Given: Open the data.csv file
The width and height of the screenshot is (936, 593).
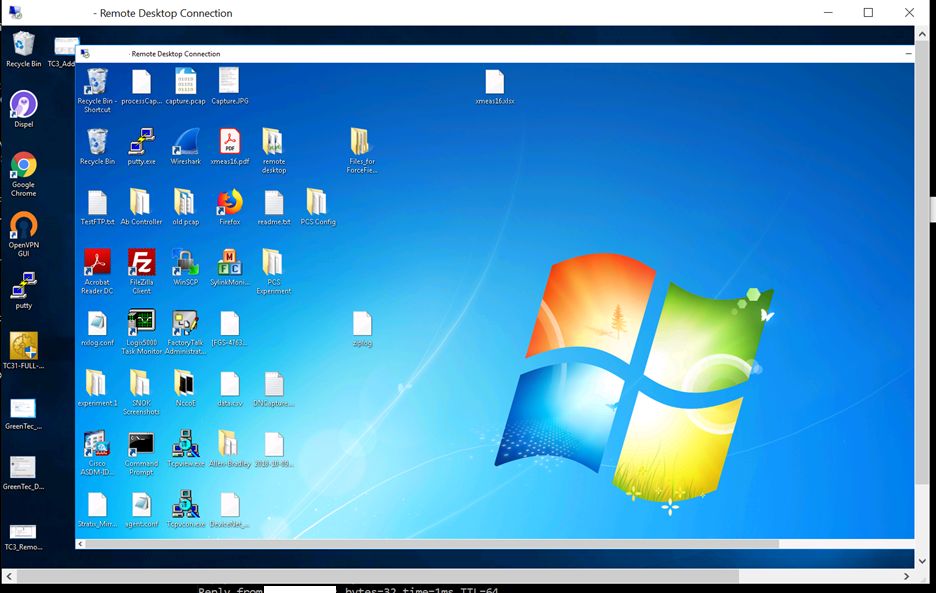Looking at the screenshot, I should click(229, 389).
